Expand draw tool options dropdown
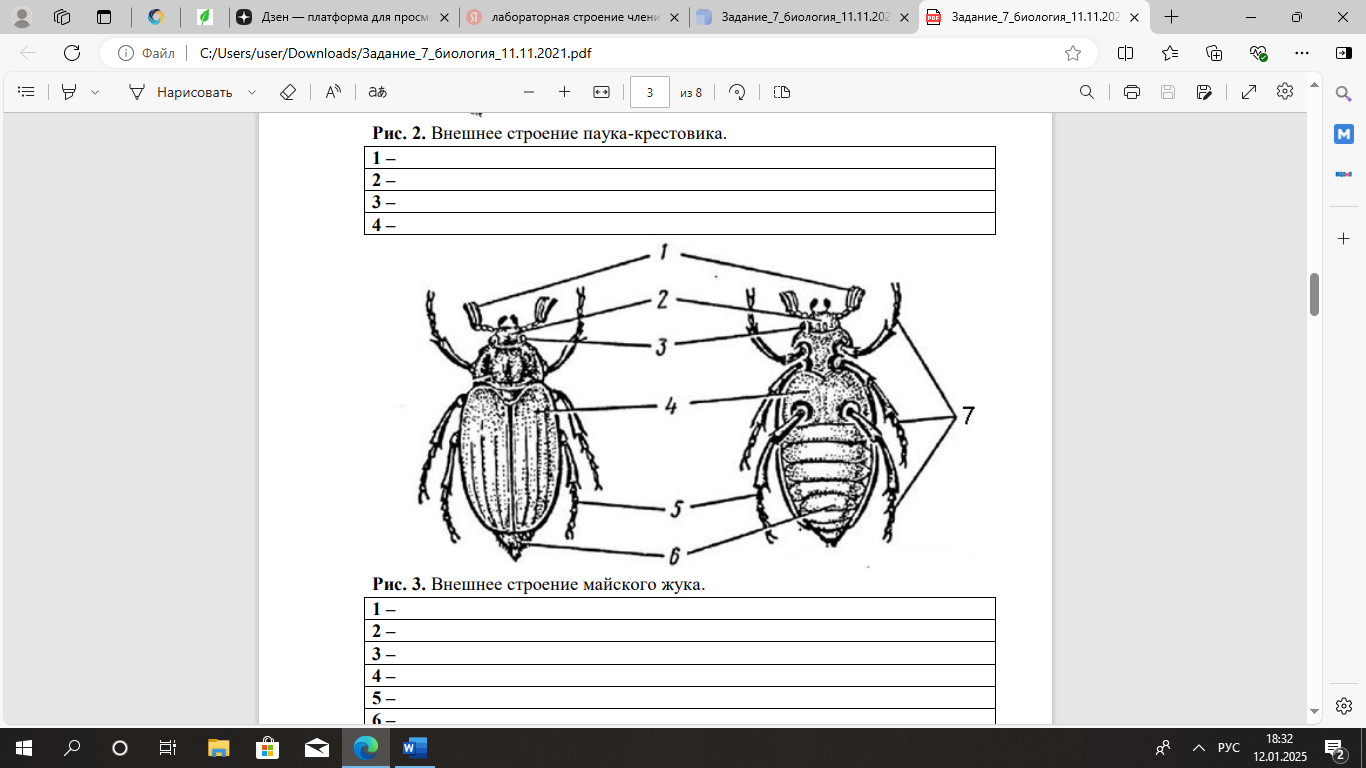 252,92
